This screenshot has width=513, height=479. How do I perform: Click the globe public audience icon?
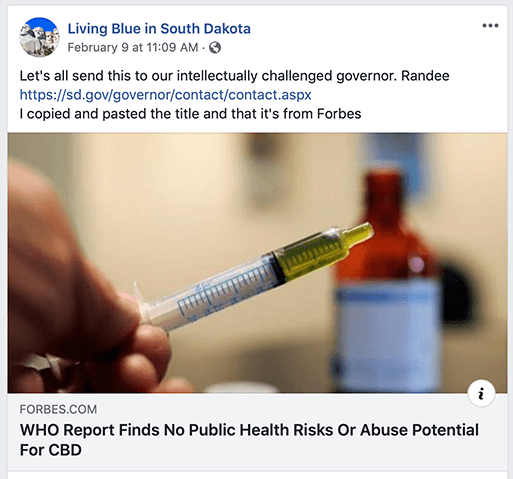(x=215, y=48)
